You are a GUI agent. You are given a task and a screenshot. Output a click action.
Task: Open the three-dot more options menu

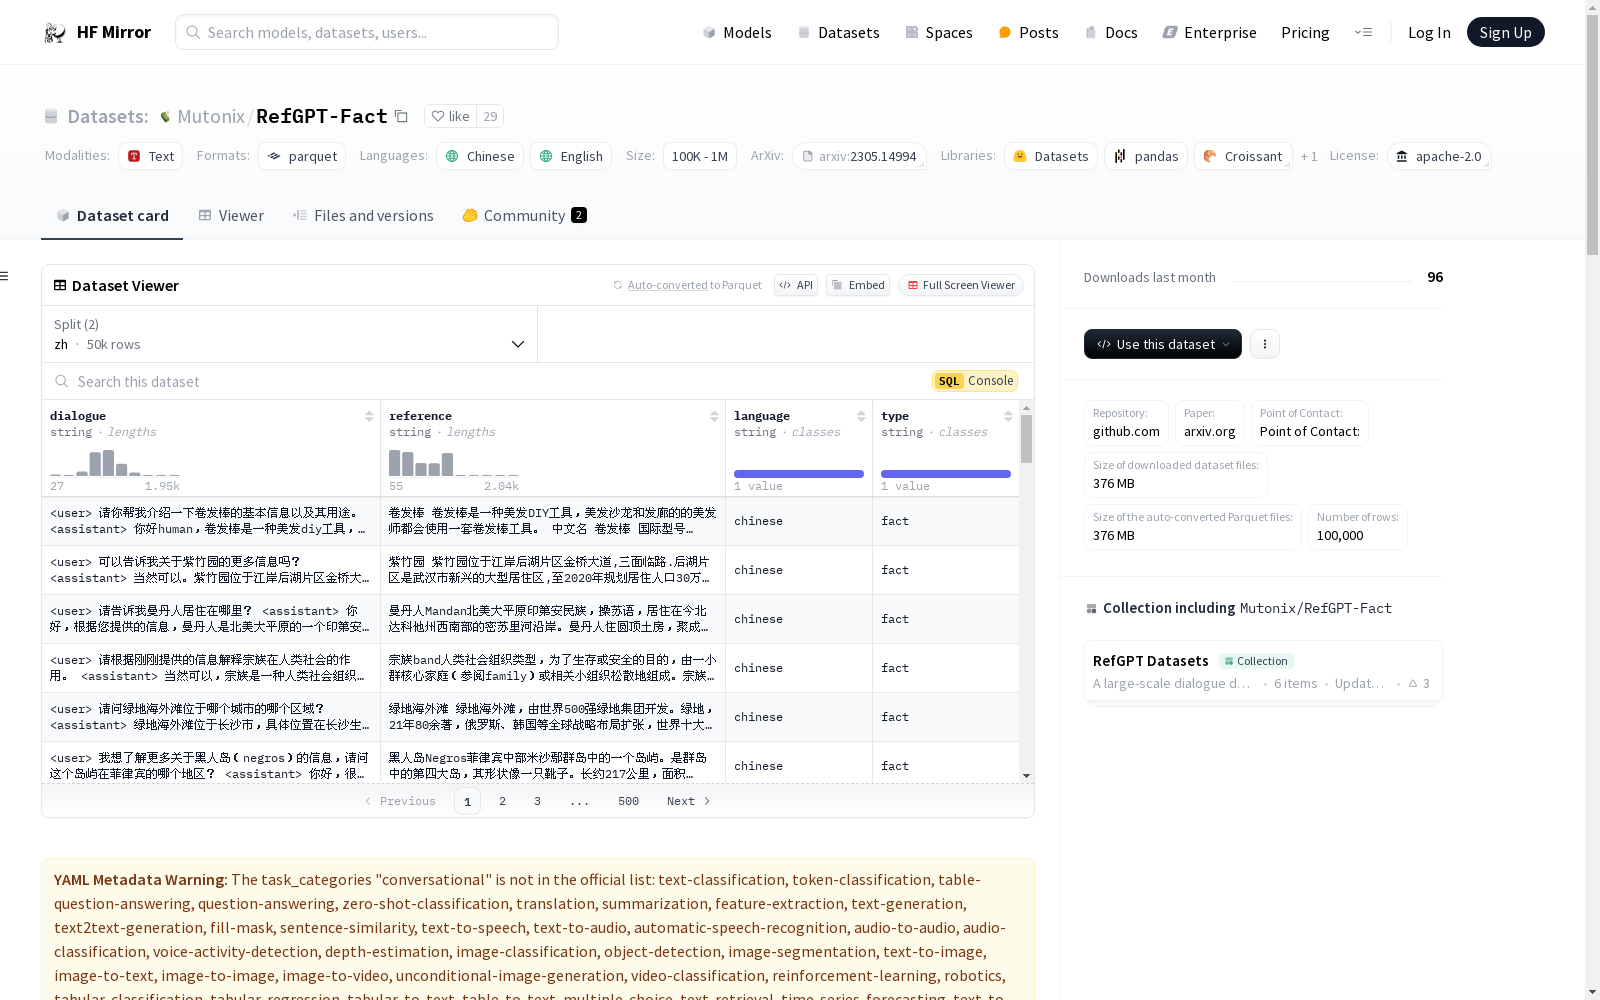pyautogui.click(x=1264, y=344)
